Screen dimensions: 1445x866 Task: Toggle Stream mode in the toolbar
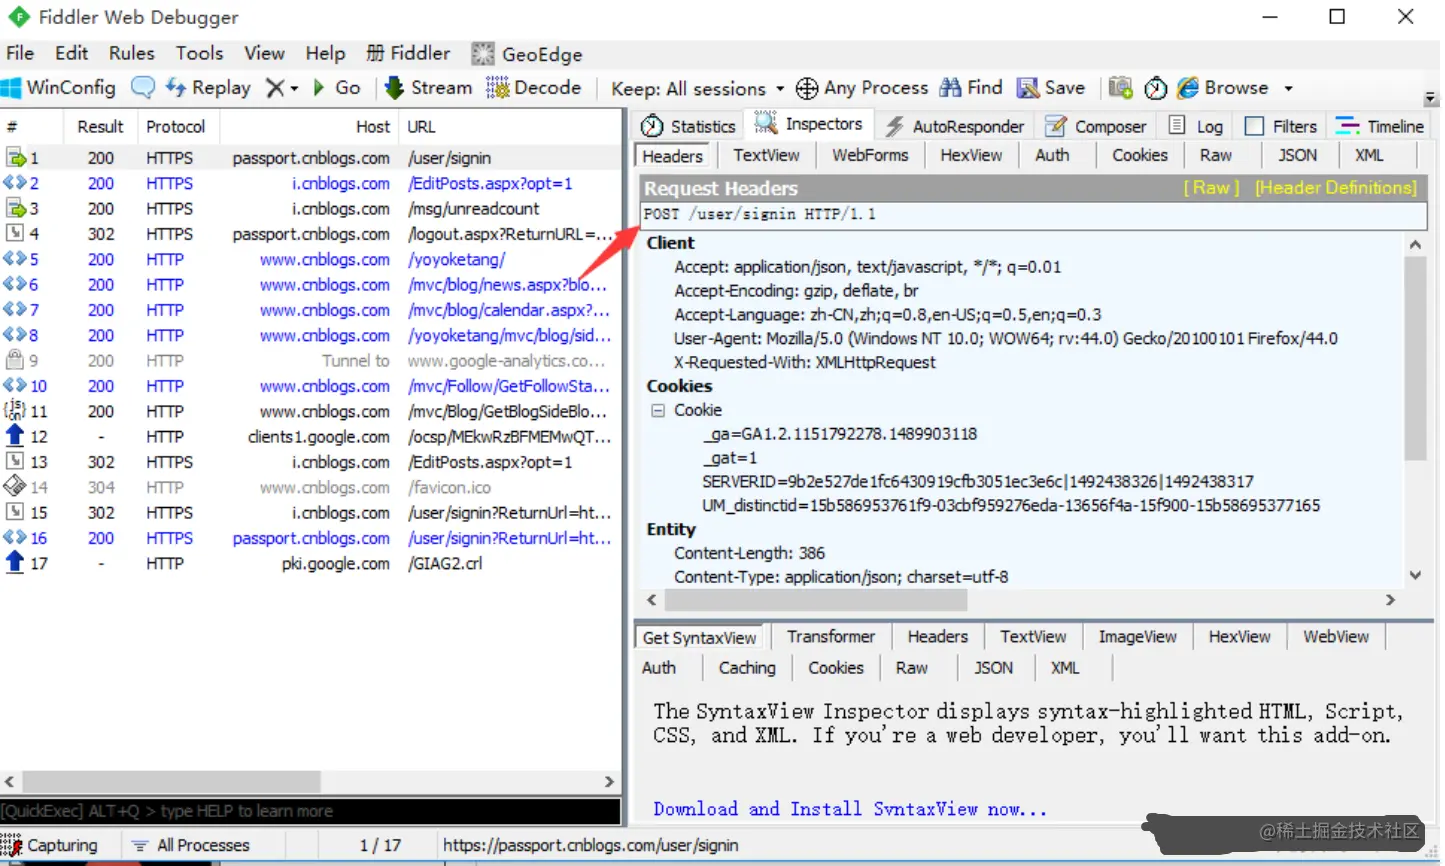[x=428, y=88]
